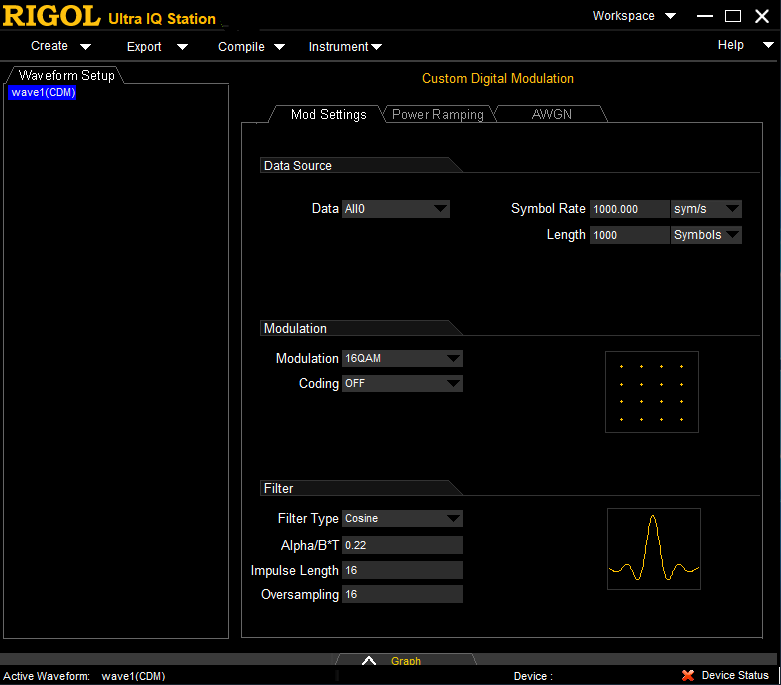Image resolution: width=781 pixels, height=685 pixels.
Task: Click the 16QAM constellation diagram preview
Action: tap(651, 392)
